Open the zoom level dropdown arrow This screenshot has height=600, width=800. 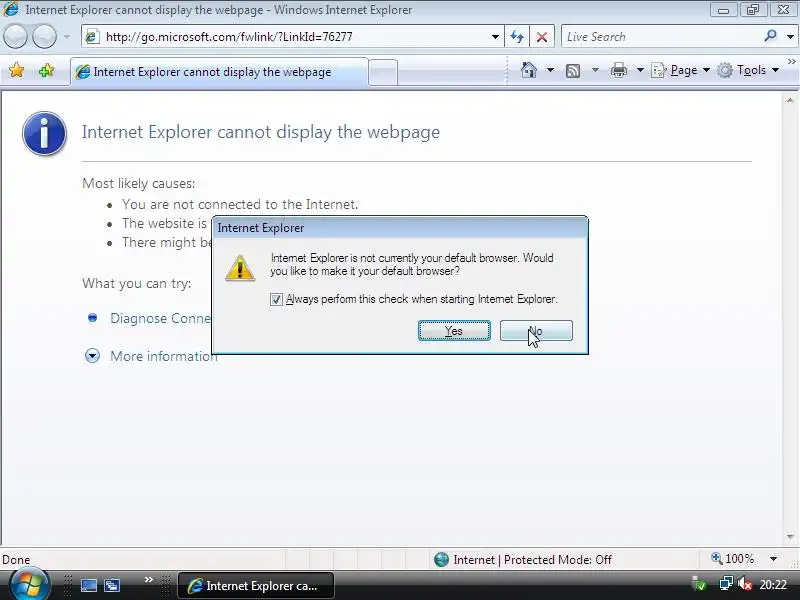click(x=773, y=559)
